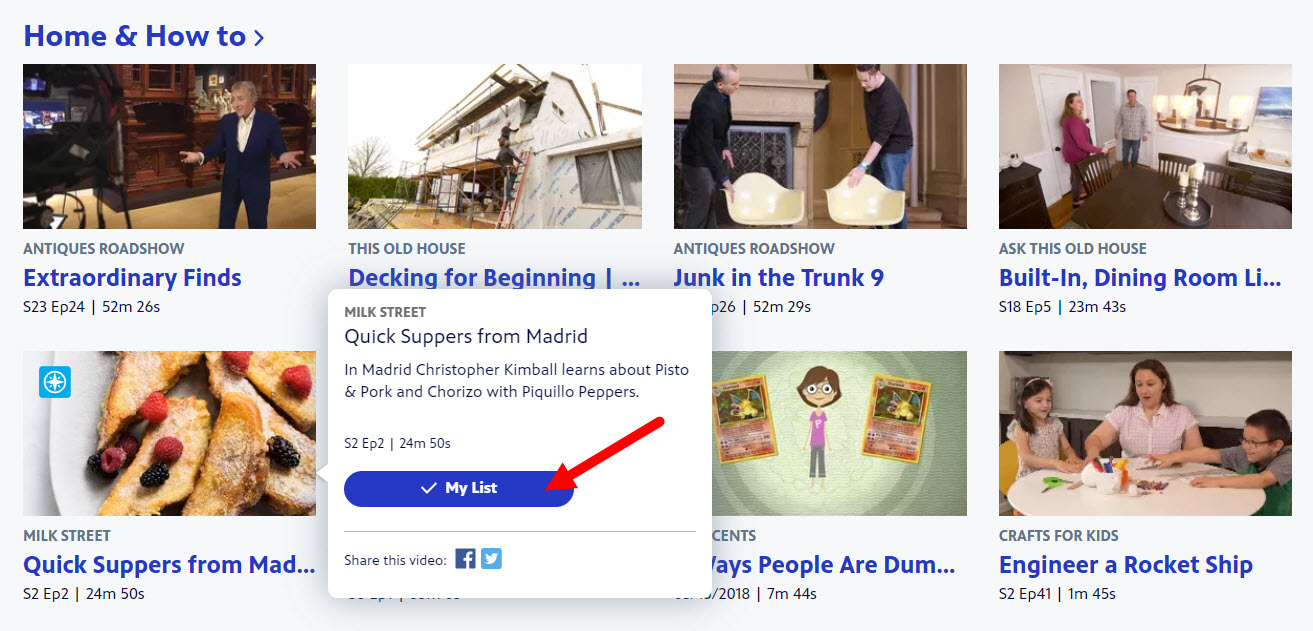Open the Built-In, Dining Room episode link
The width and height of the screenshot is (1313, 631).
coord(1140,278)
